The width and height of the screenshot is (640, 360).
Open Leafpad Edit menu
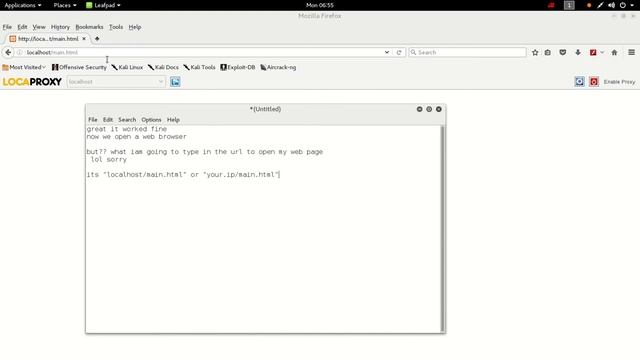(x=108, y=120)
